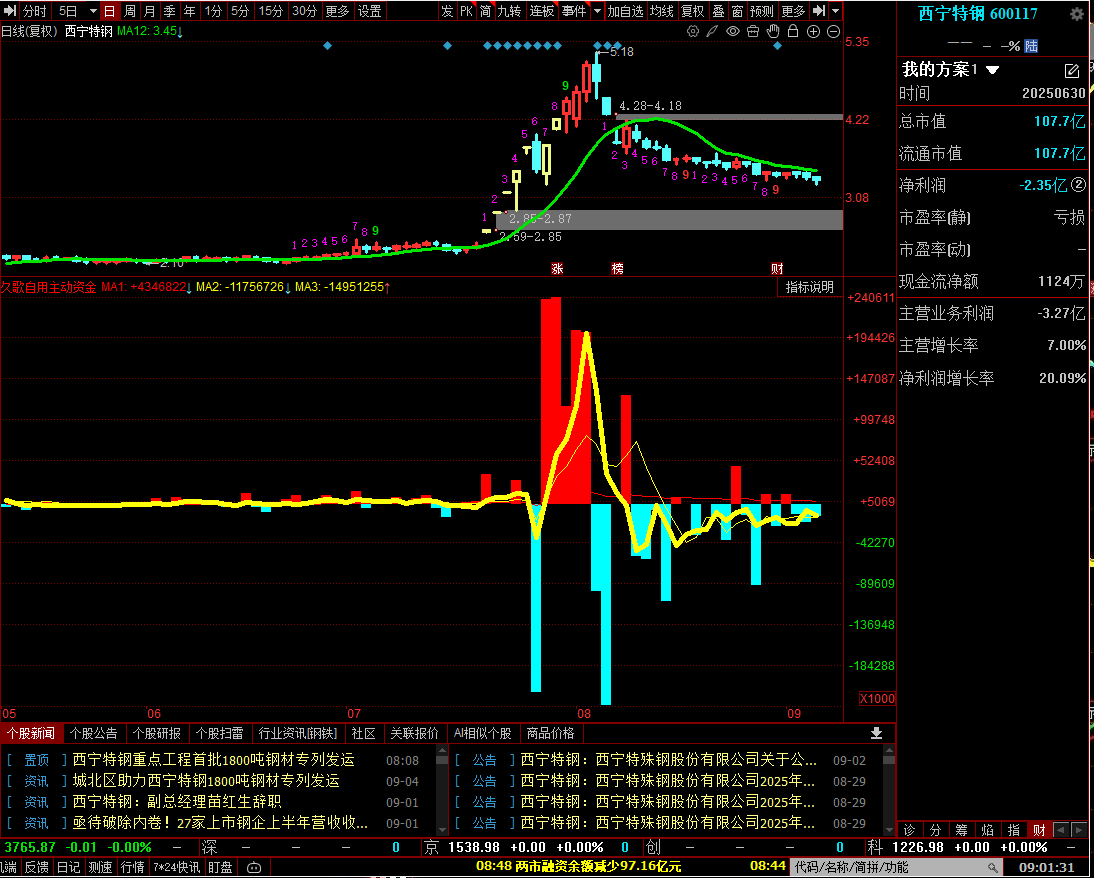The width and height of the screenshot is (1094, 878).
Task: Switch to 15分 chart period
Action: pyautogui.click(x=270, y=11)
